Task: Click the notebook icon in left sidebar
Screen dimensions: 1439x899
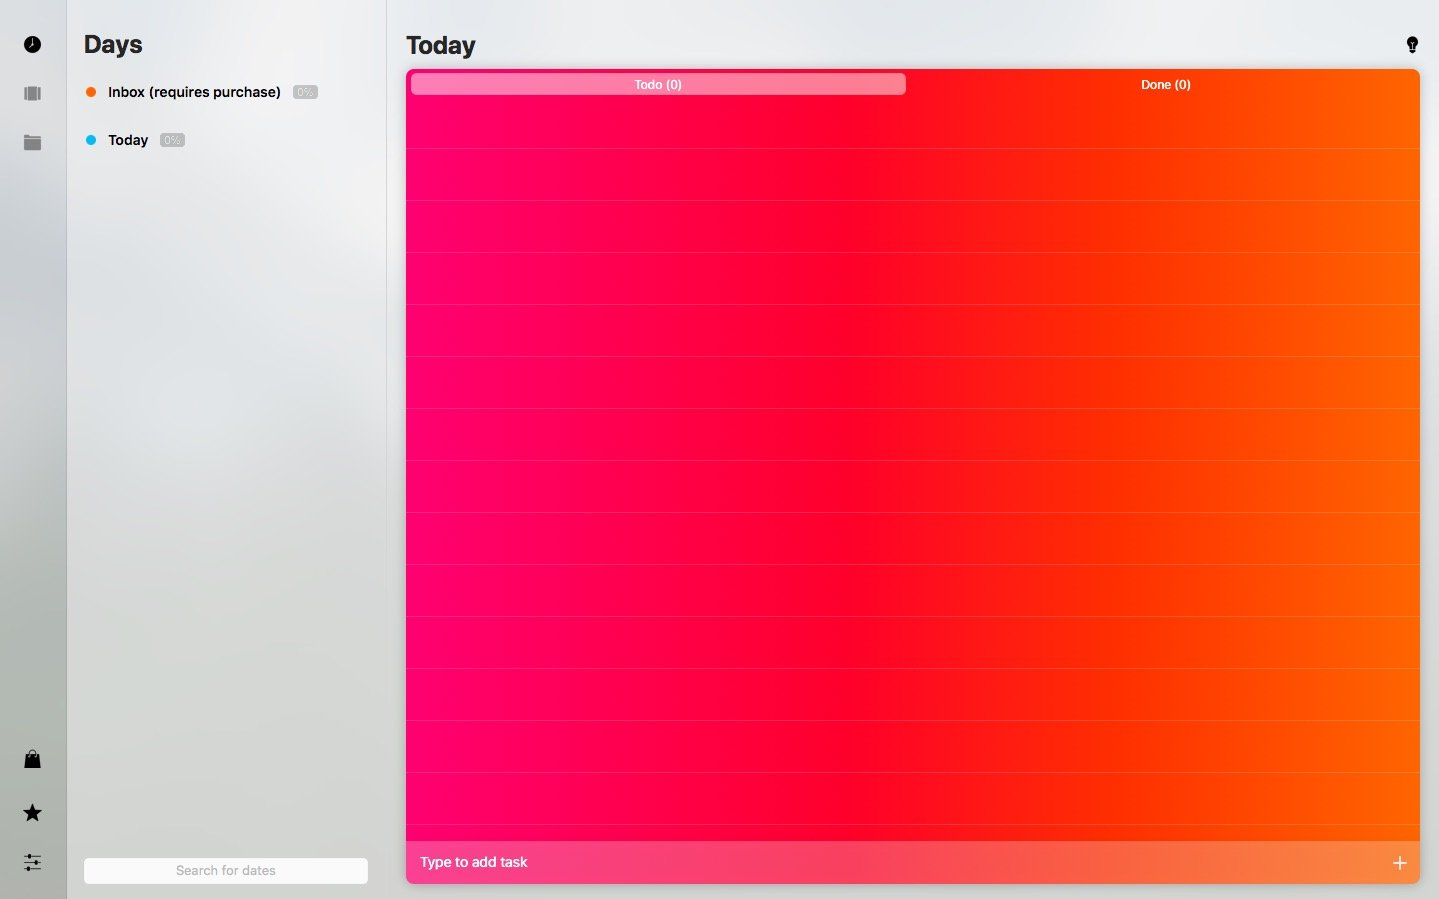Action: point(32,93)
